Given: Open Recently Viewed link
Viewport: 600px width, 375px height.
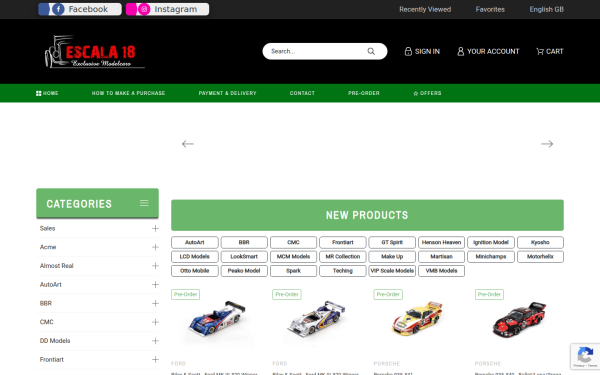Looking at the screenshot, I should [425, 10].
